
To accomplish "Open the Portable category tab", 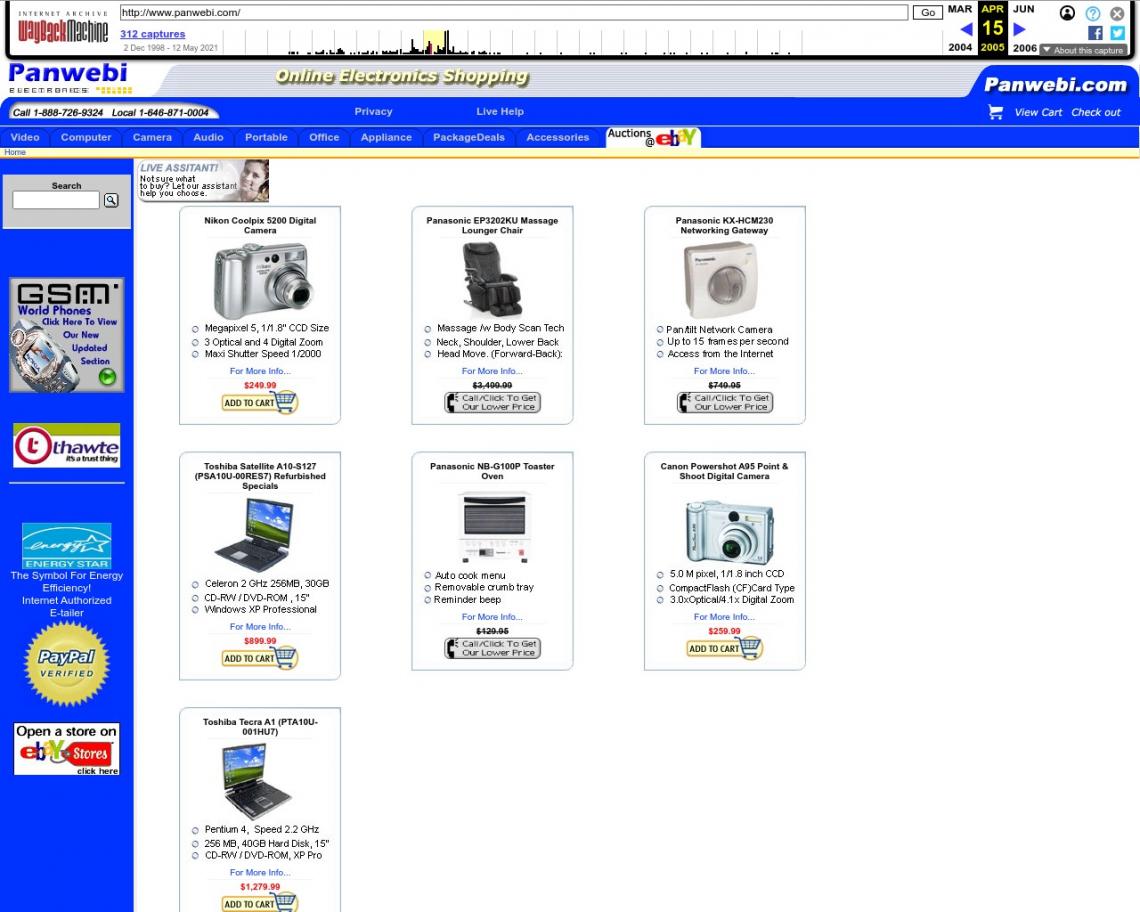I will pyautogui.click(x=266, y=137).
